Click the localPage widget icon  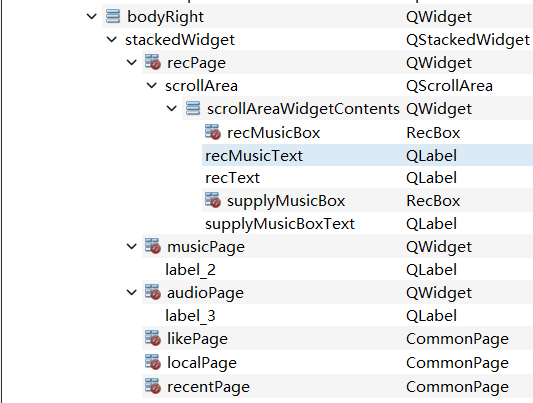153,362
